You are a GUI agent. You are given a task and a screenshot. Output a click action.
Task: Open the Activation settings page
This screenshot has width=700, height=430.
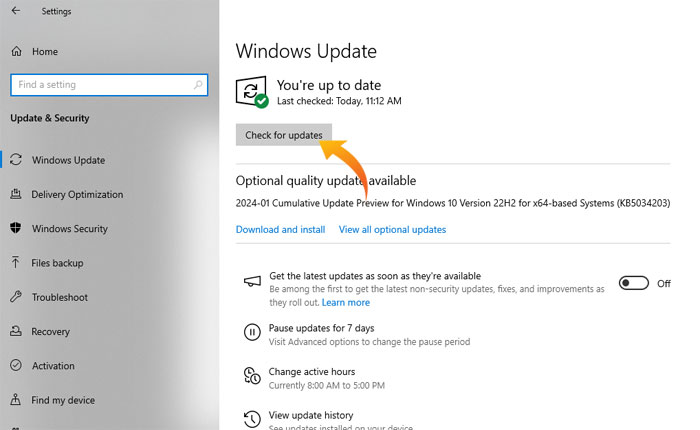click(53, 366)
